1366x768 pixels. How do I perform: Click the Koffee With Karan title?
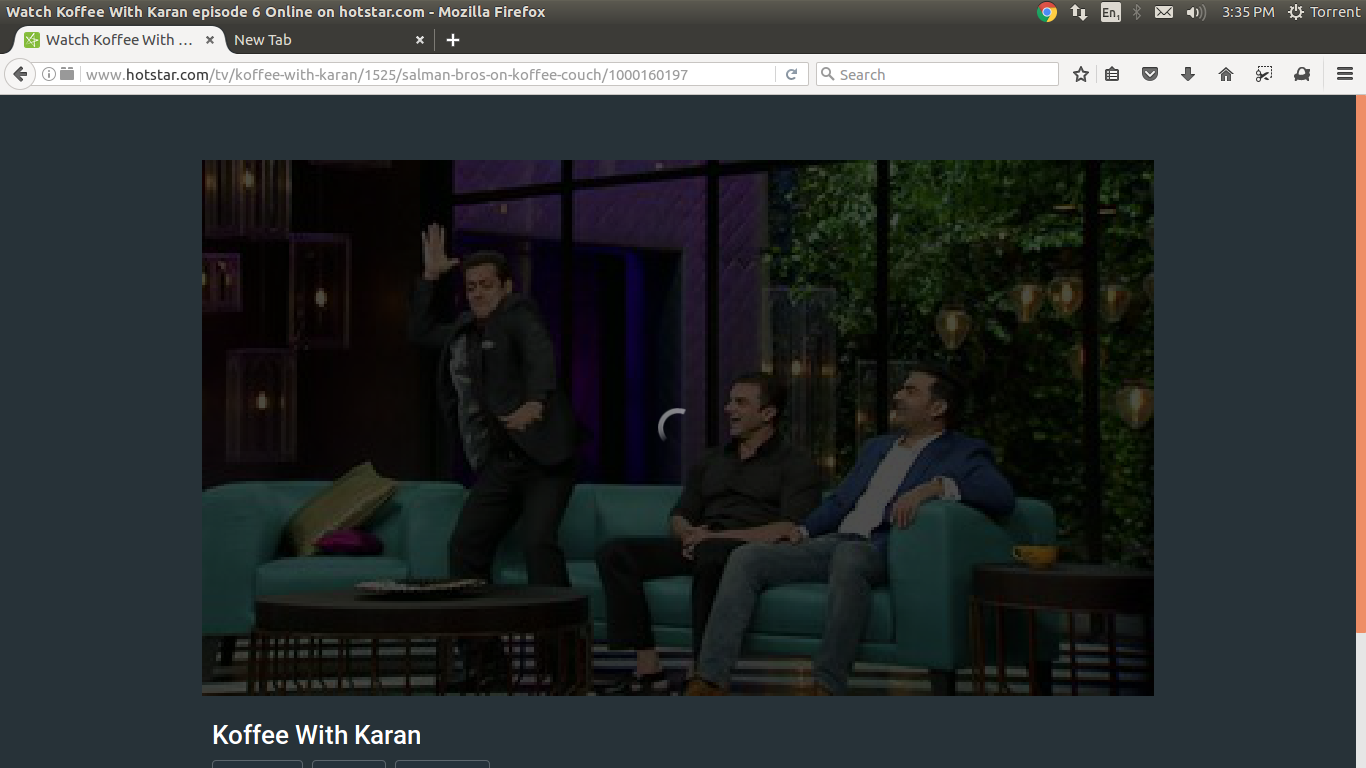click(316, 735)
